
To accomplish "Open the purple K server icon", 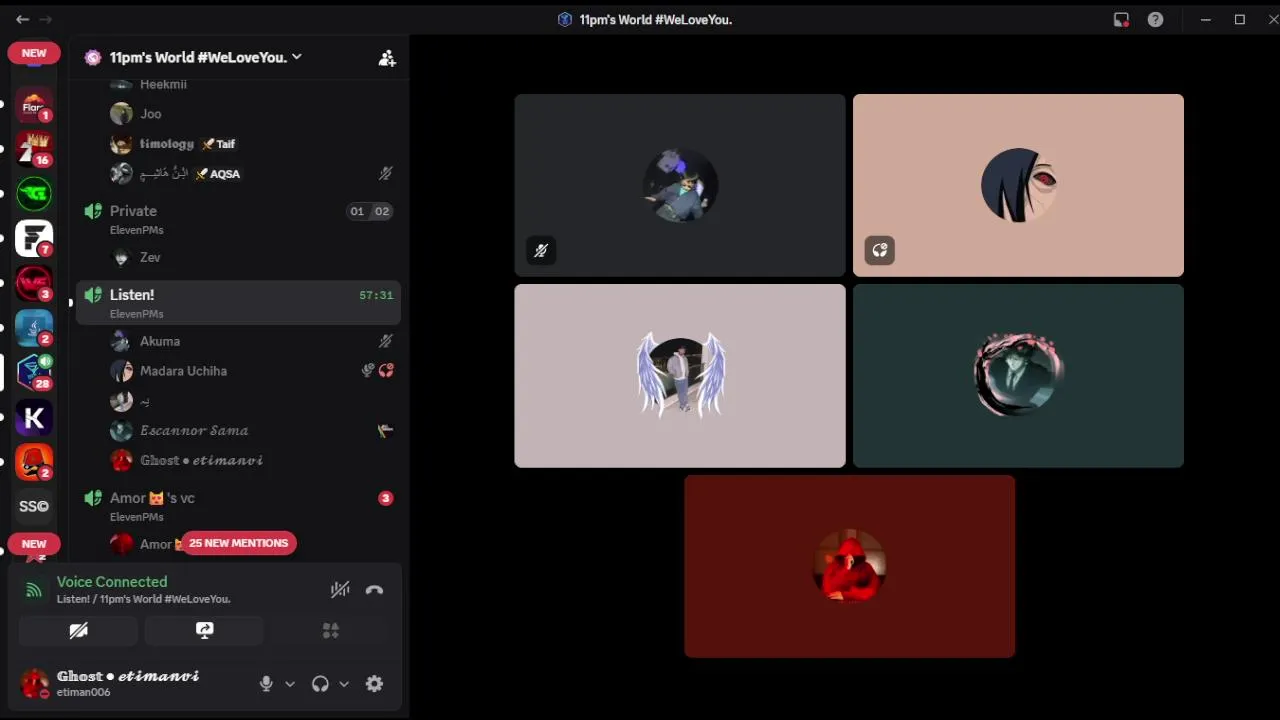I will (x=34, y=418).
